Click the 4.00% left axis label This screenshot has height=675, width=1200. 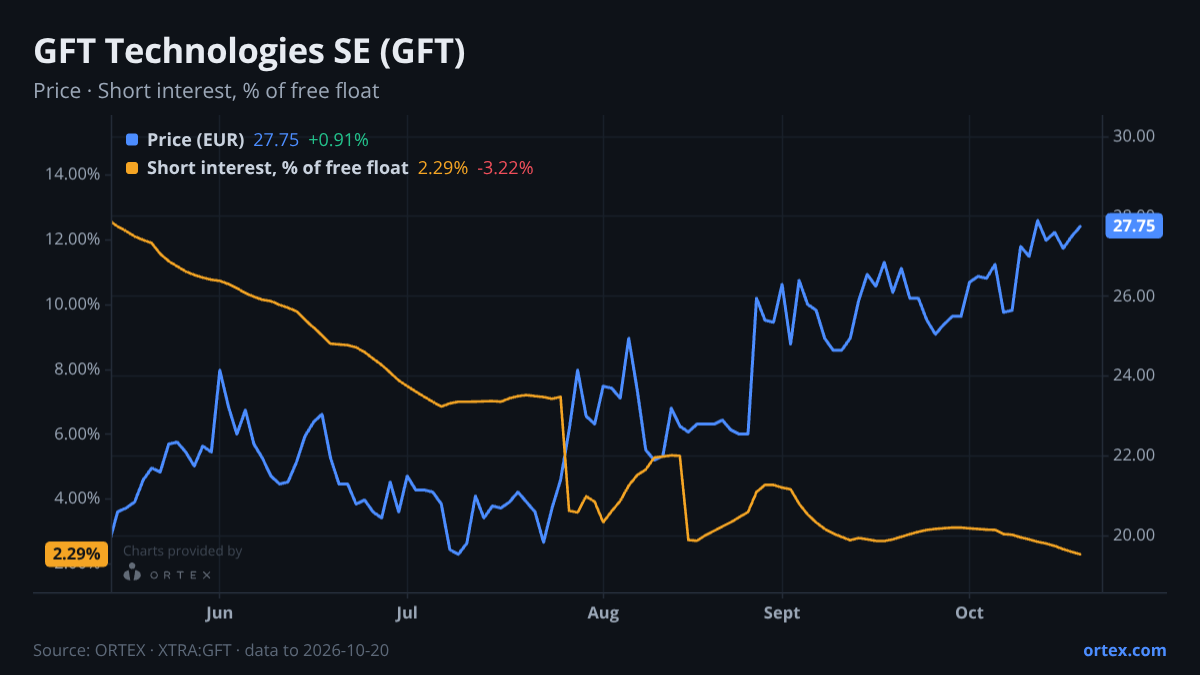point(77,499)
